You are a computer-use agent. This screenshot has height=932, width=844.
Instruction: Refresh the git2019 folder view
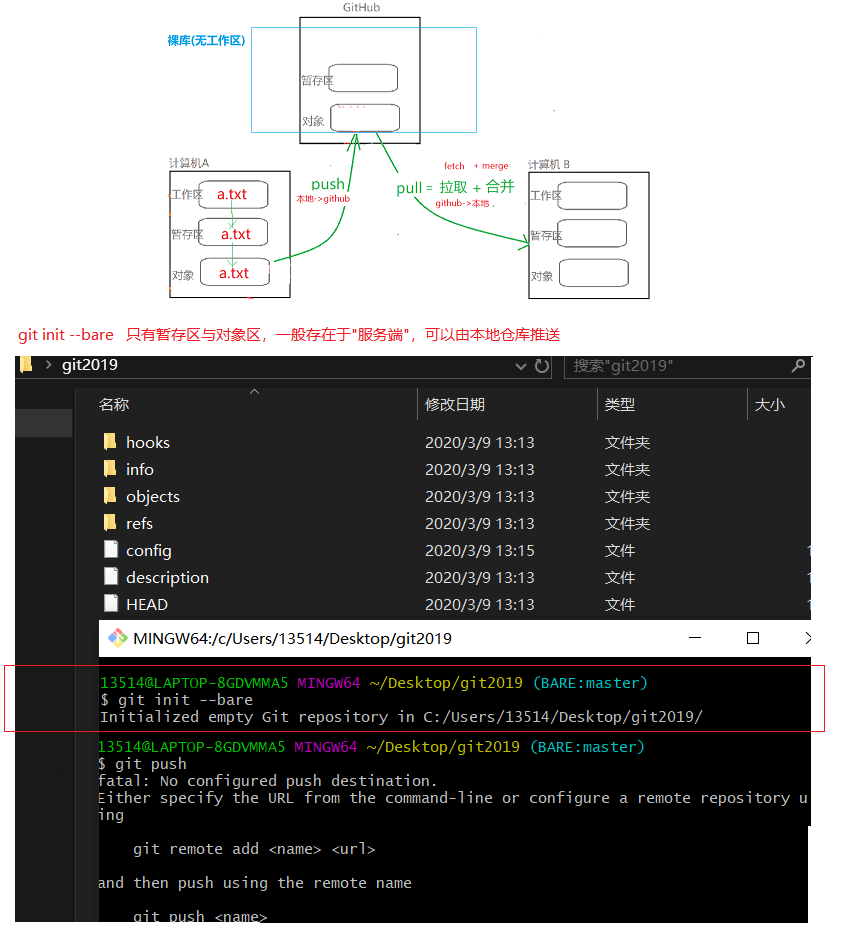click(542, 366)
